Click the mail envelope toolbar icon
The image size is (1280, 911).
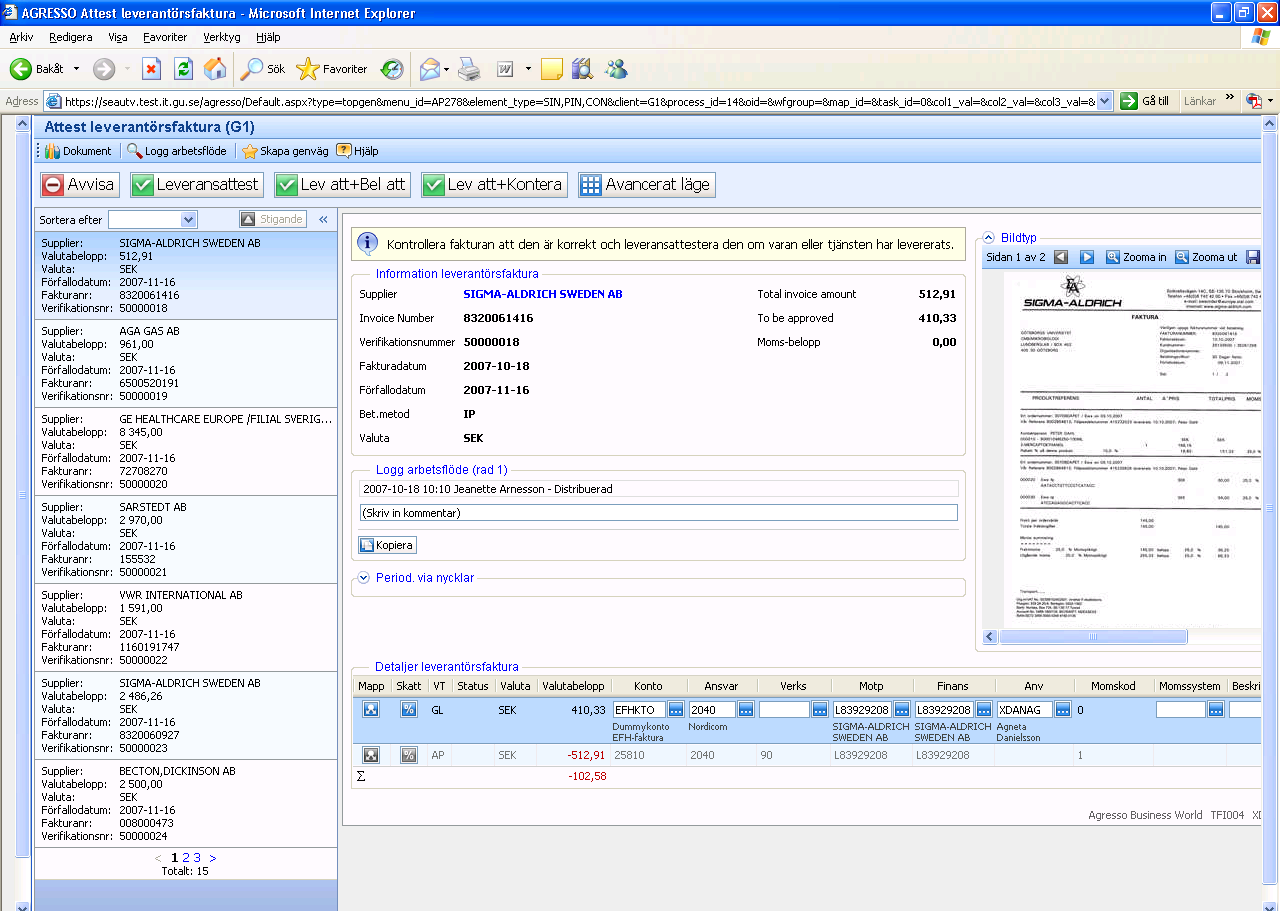429,69
